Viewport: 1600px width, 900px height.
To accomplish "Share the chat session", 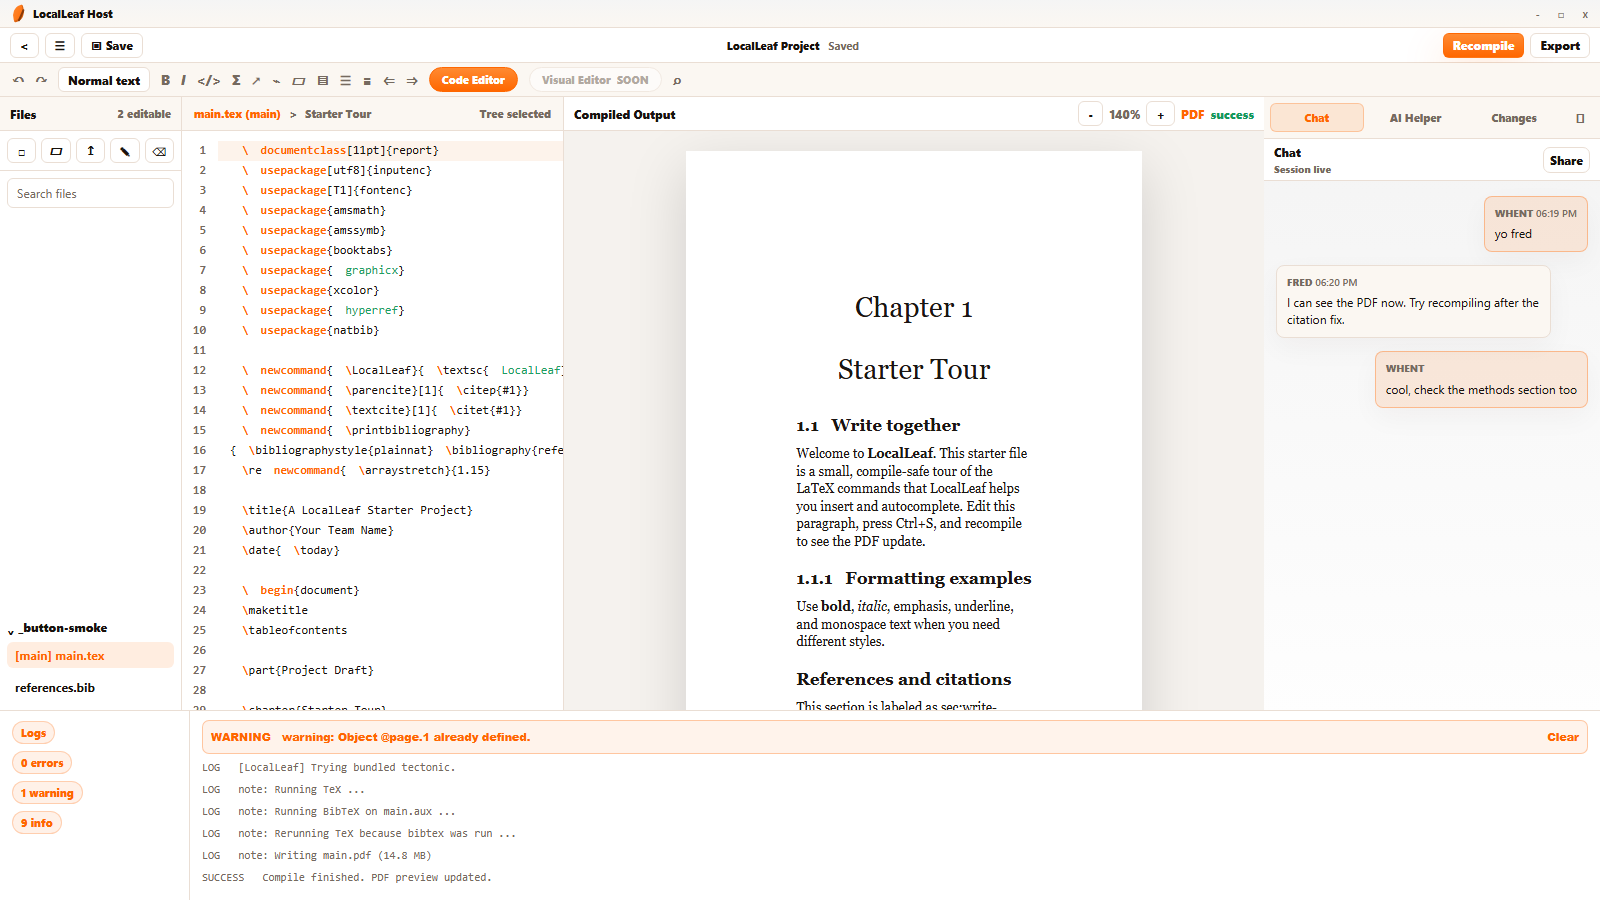I will click(x=1566, y=161).
